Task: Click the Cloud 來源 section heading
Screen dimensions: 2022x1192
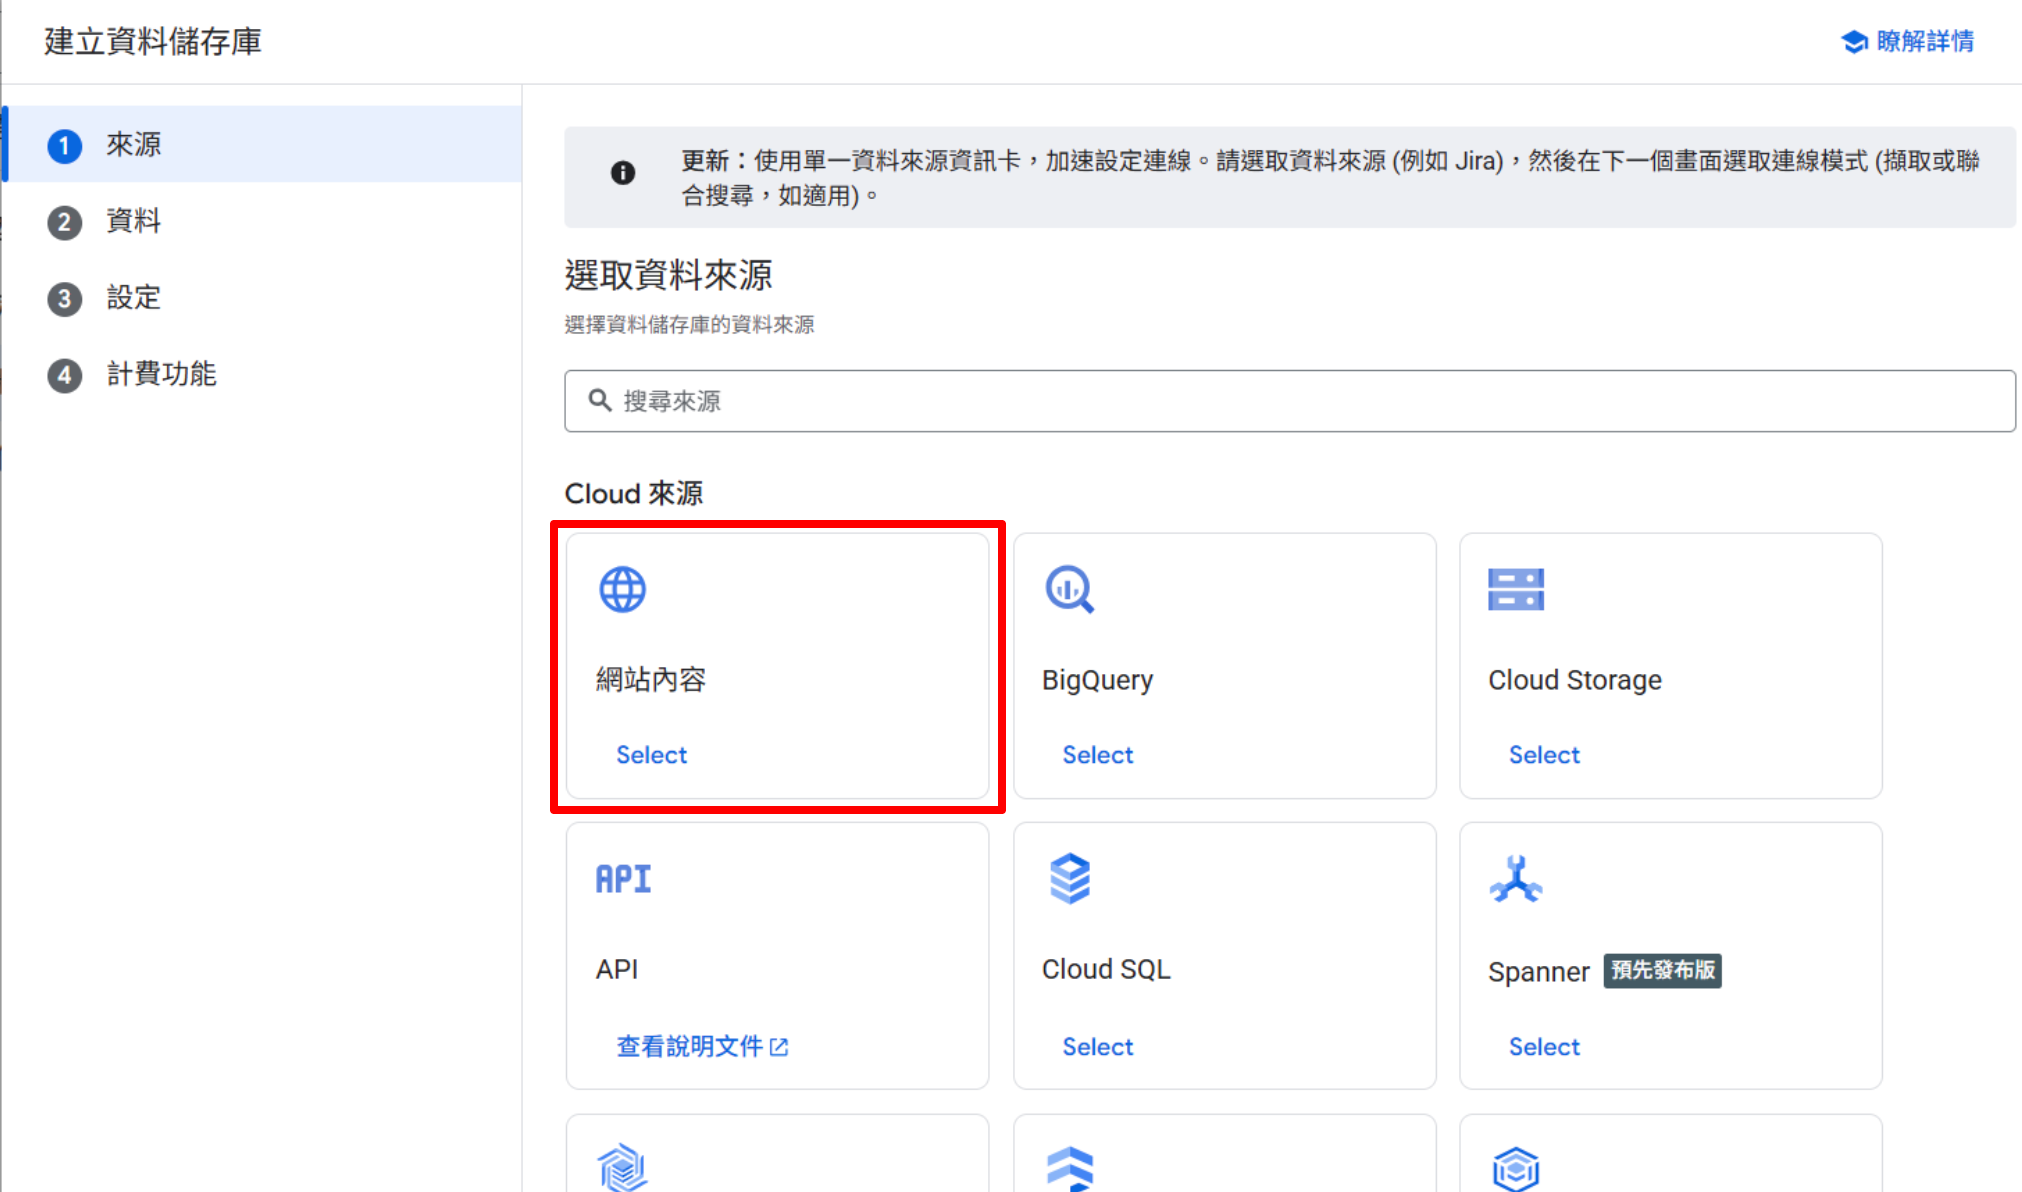Action: [x=633, y=493]
